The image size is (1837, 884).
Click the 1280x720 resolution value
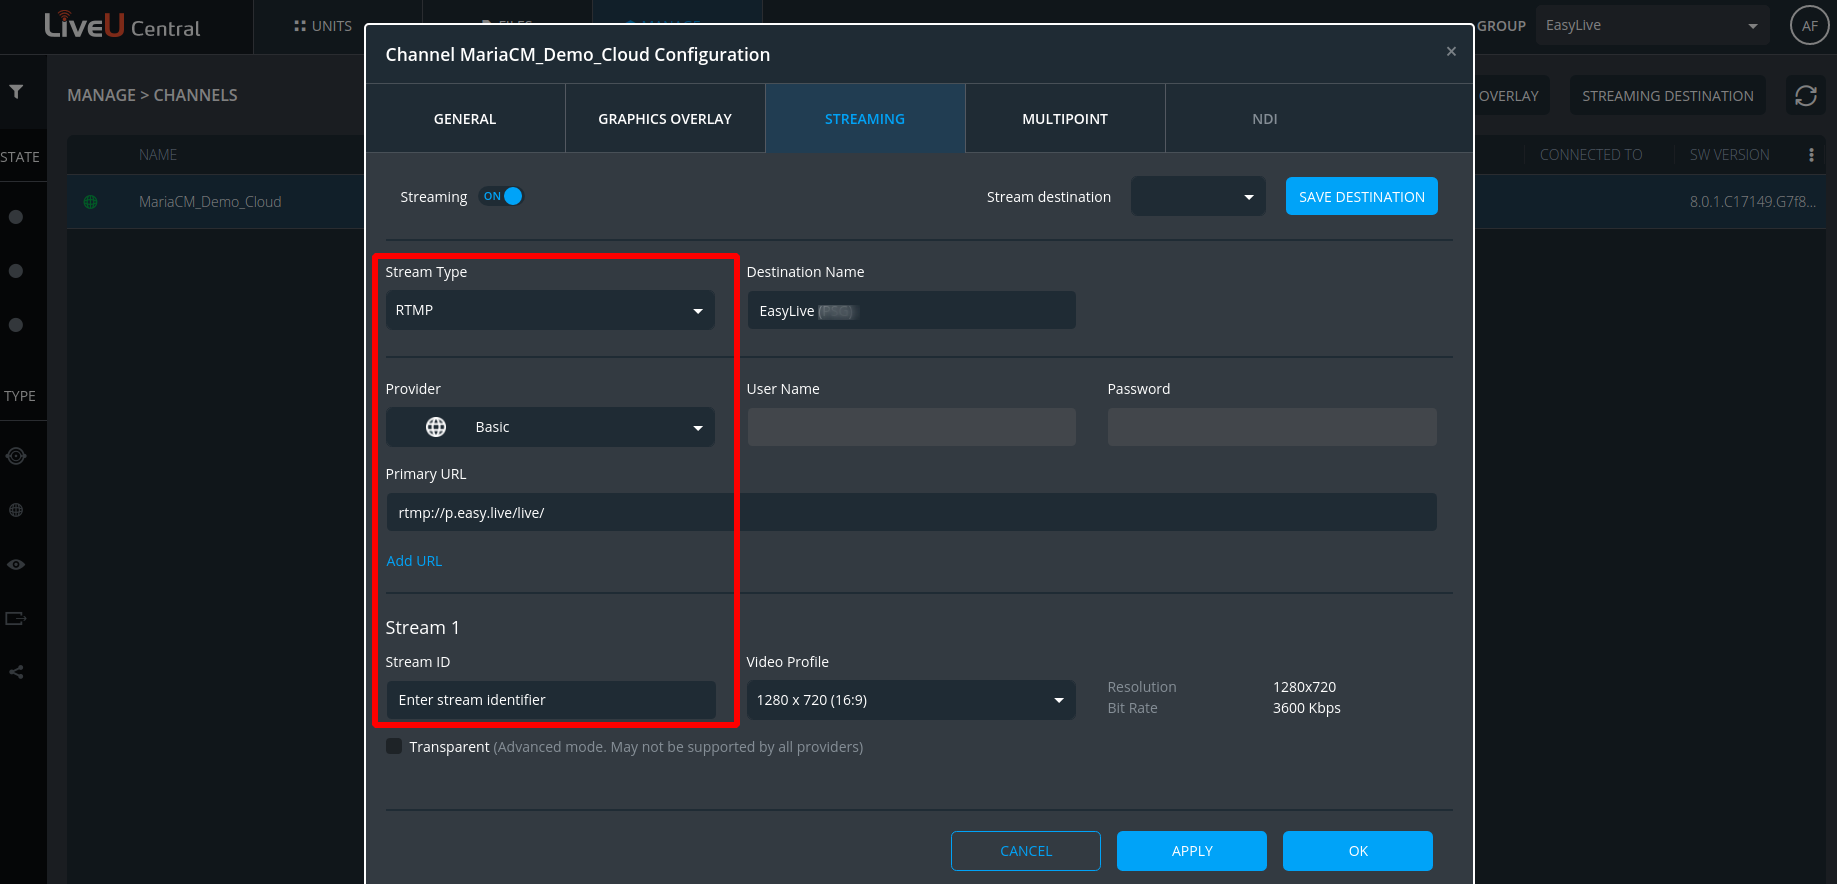point(1304,687)
